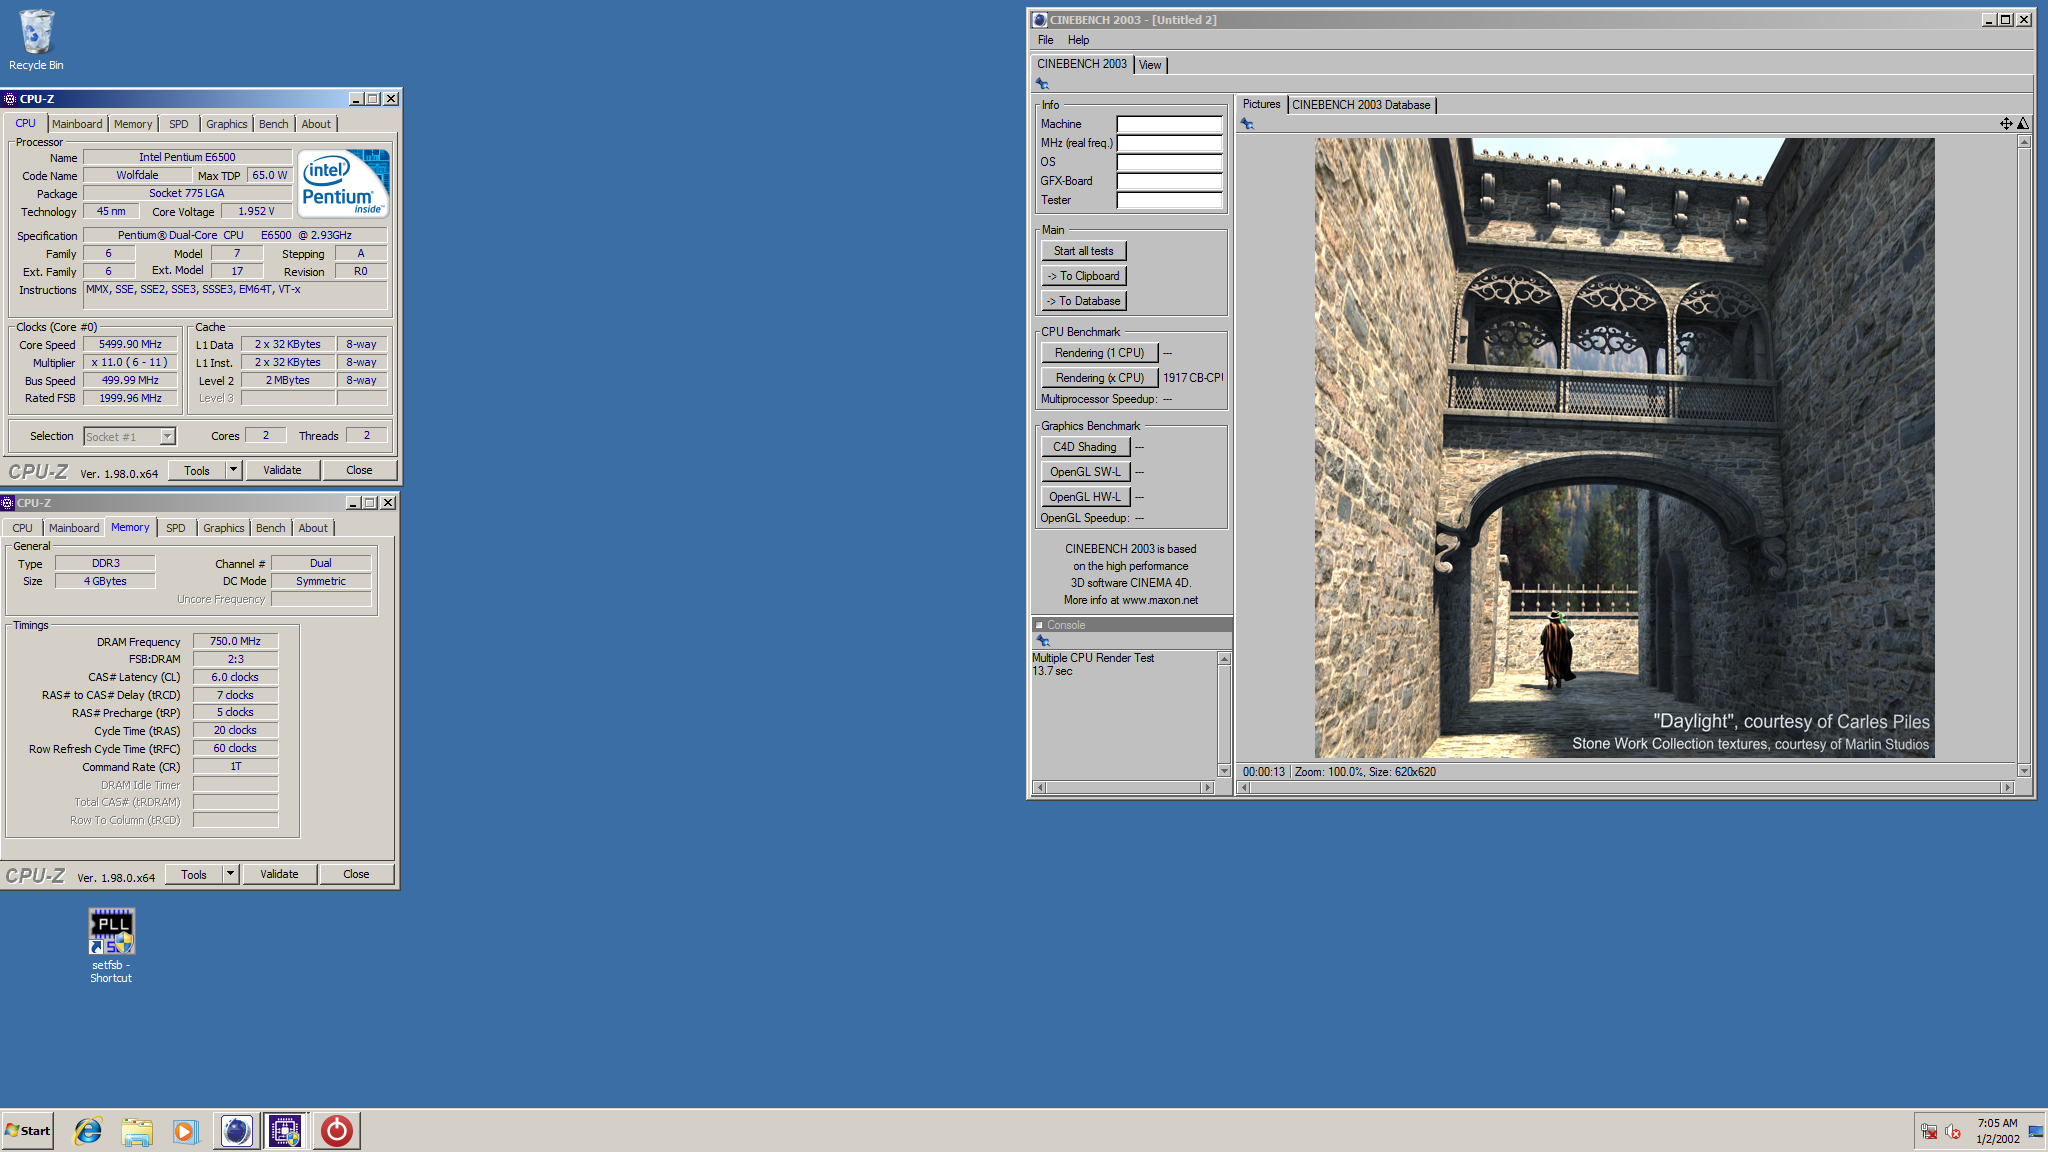Select the Pictures tab

point(1261,104)
